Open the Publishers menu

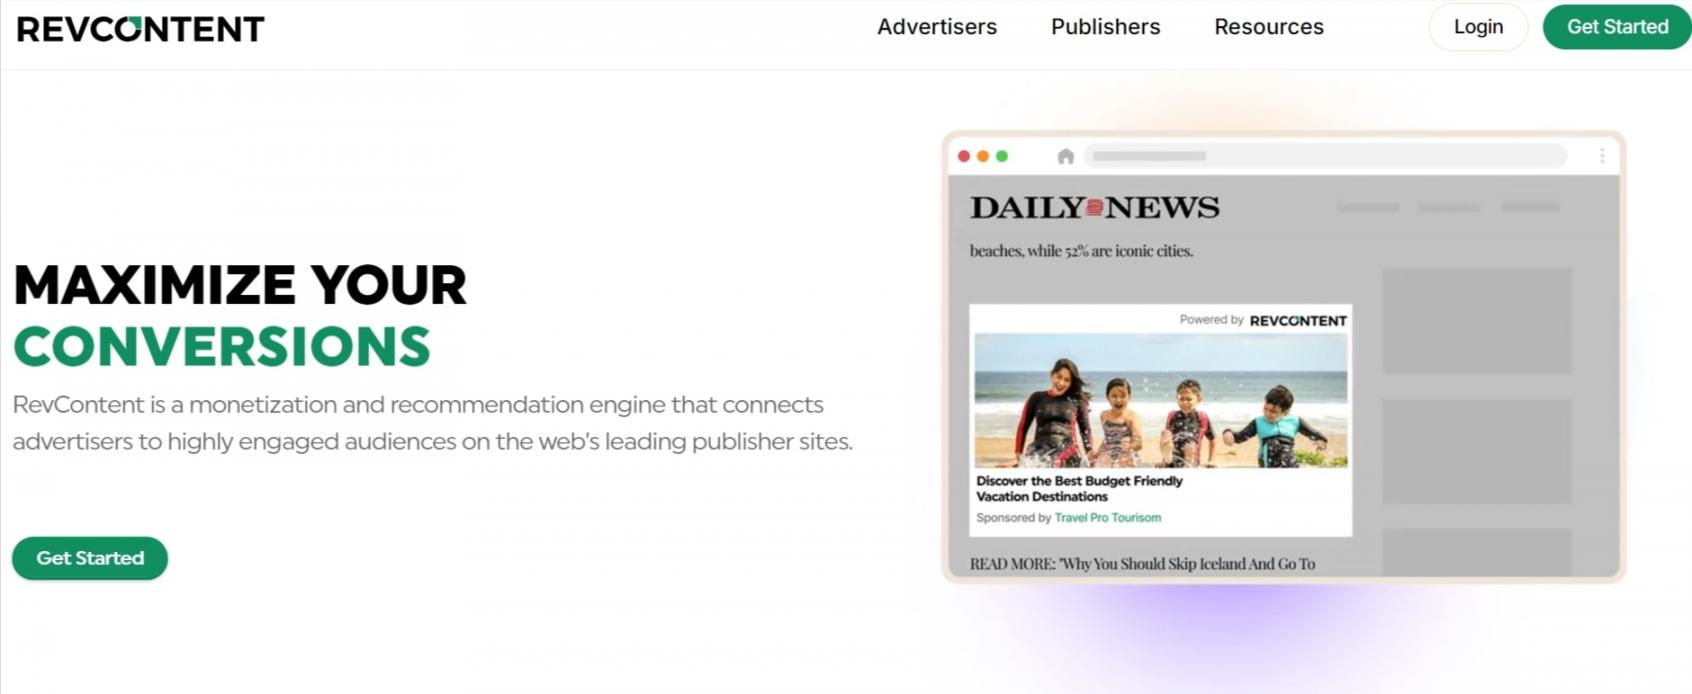point(1105,27)
